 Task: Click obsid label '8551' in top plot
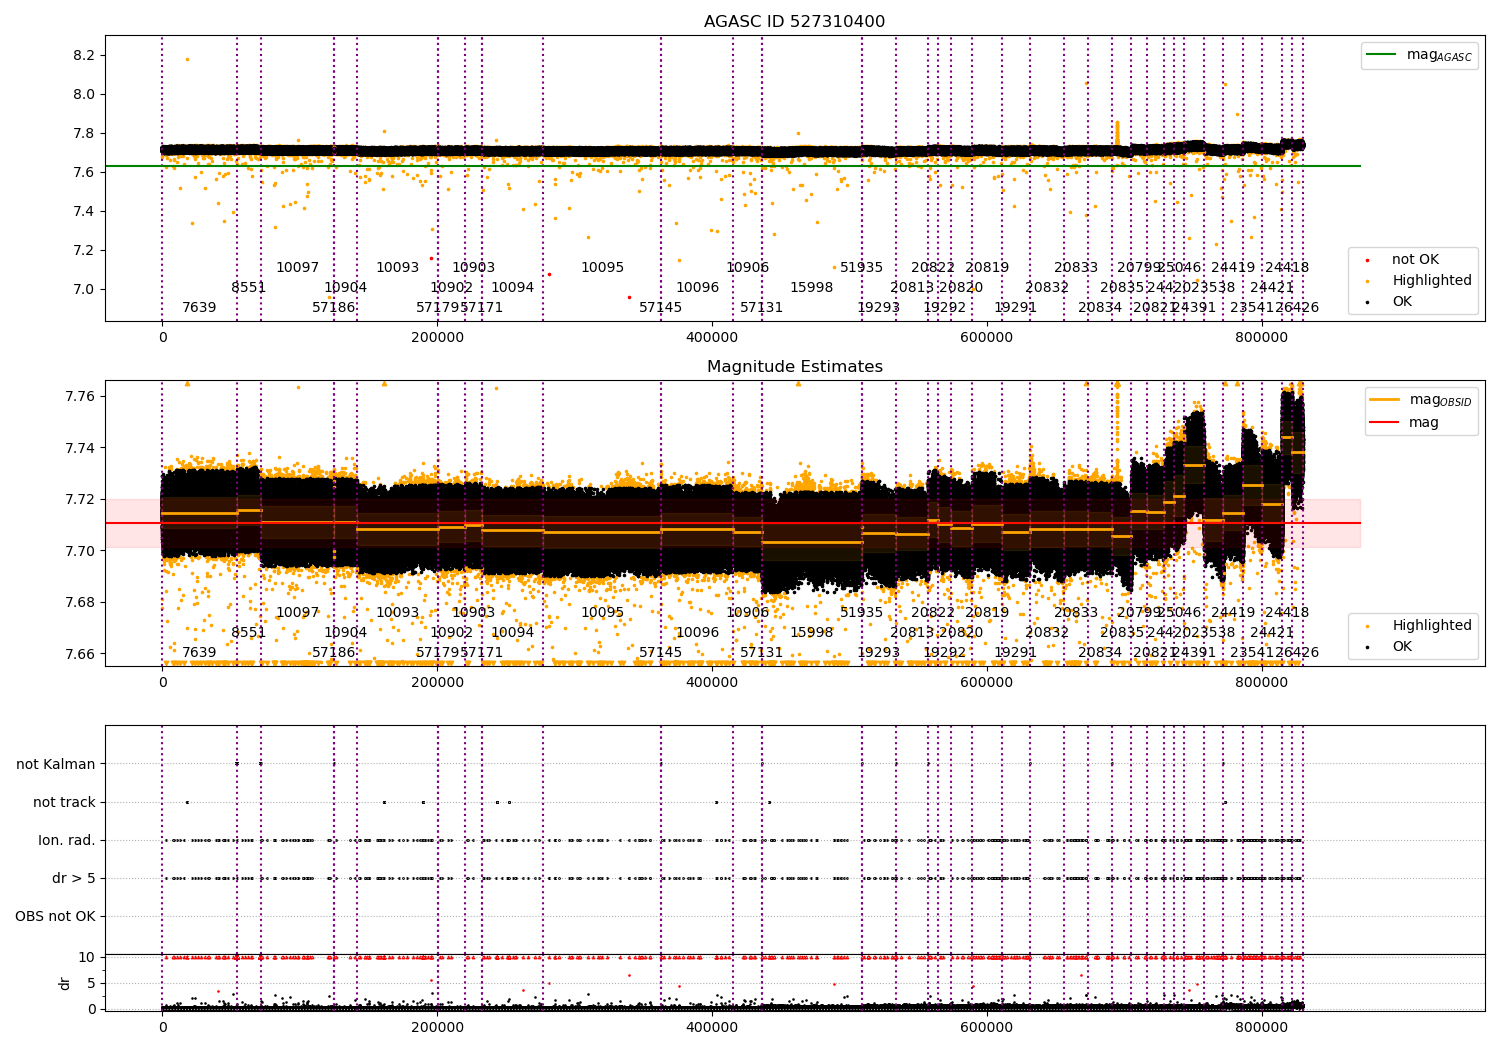click(249, 287)
